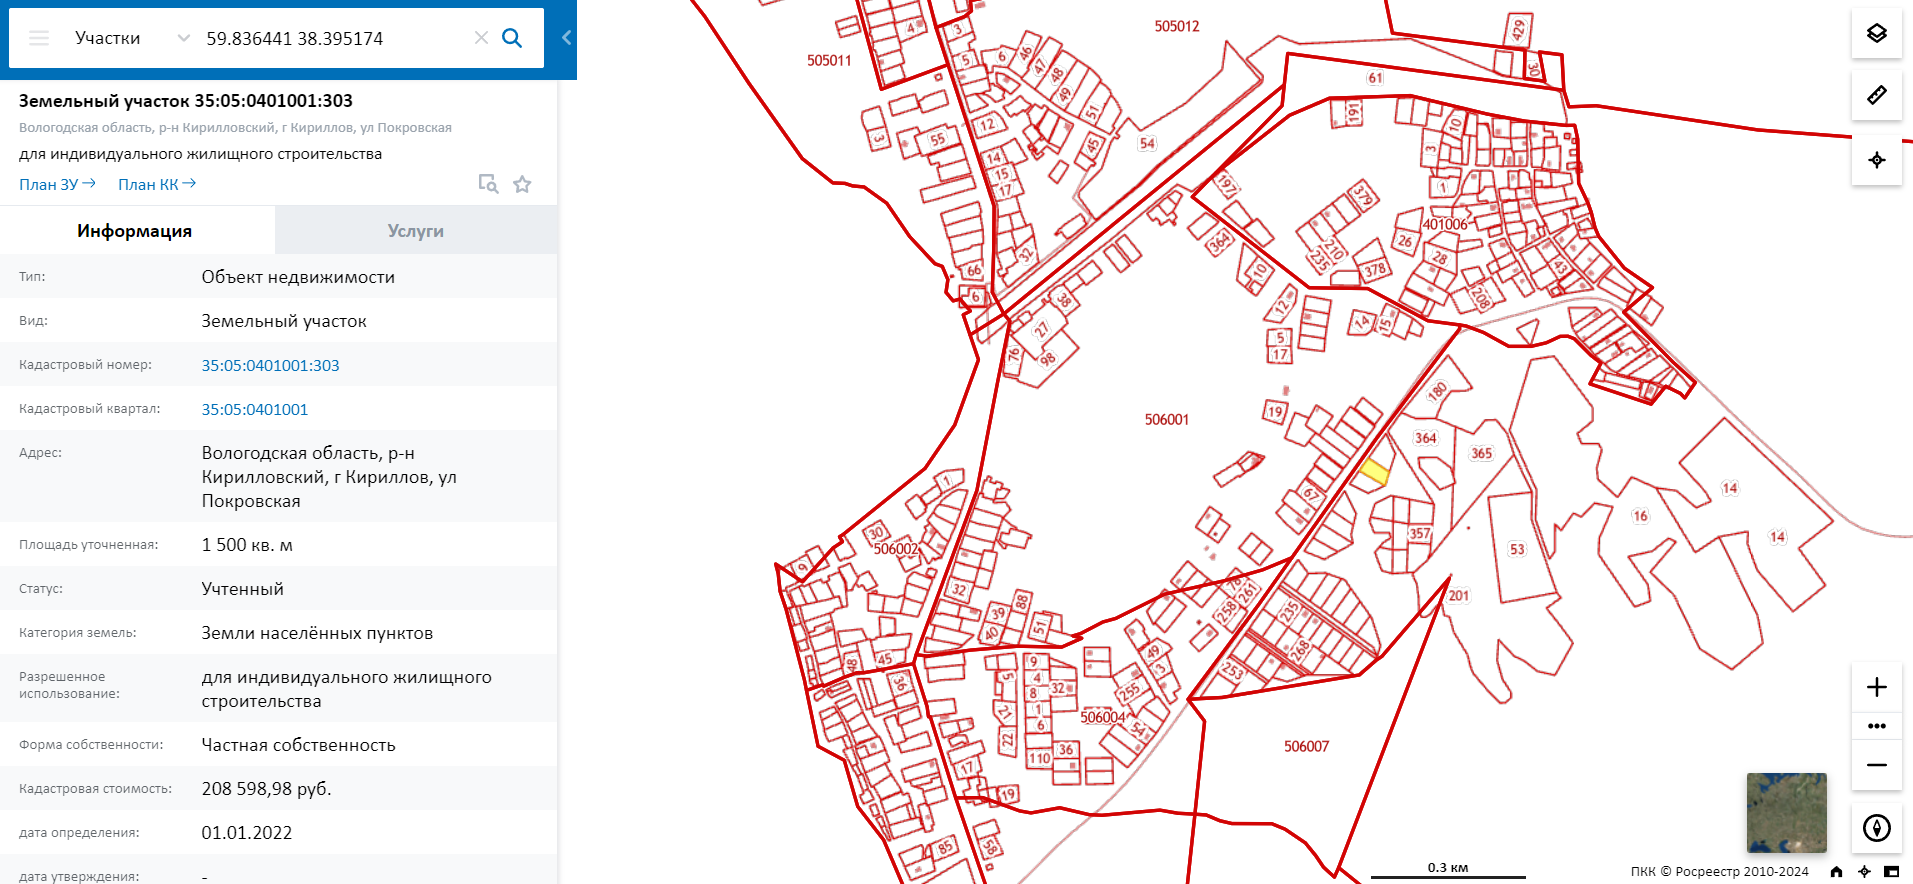Screen dimensions: 1913x884
Task: Select the yellow highlighted parcel on the map
Action: click(1375, 472)
